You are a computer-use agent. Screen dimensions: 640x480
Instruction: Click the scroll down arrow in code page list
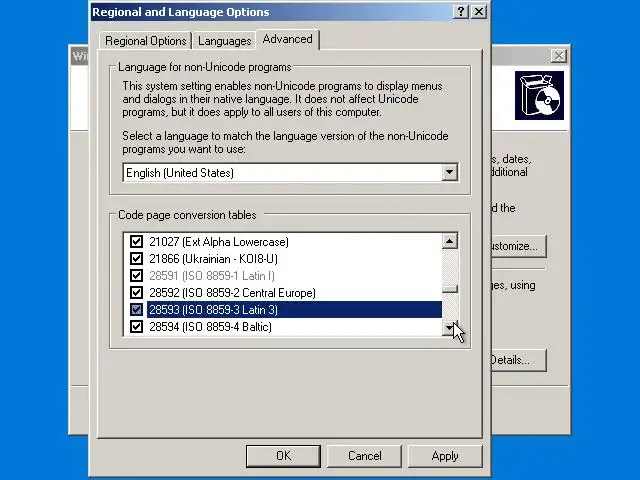[x=449, y=327]
